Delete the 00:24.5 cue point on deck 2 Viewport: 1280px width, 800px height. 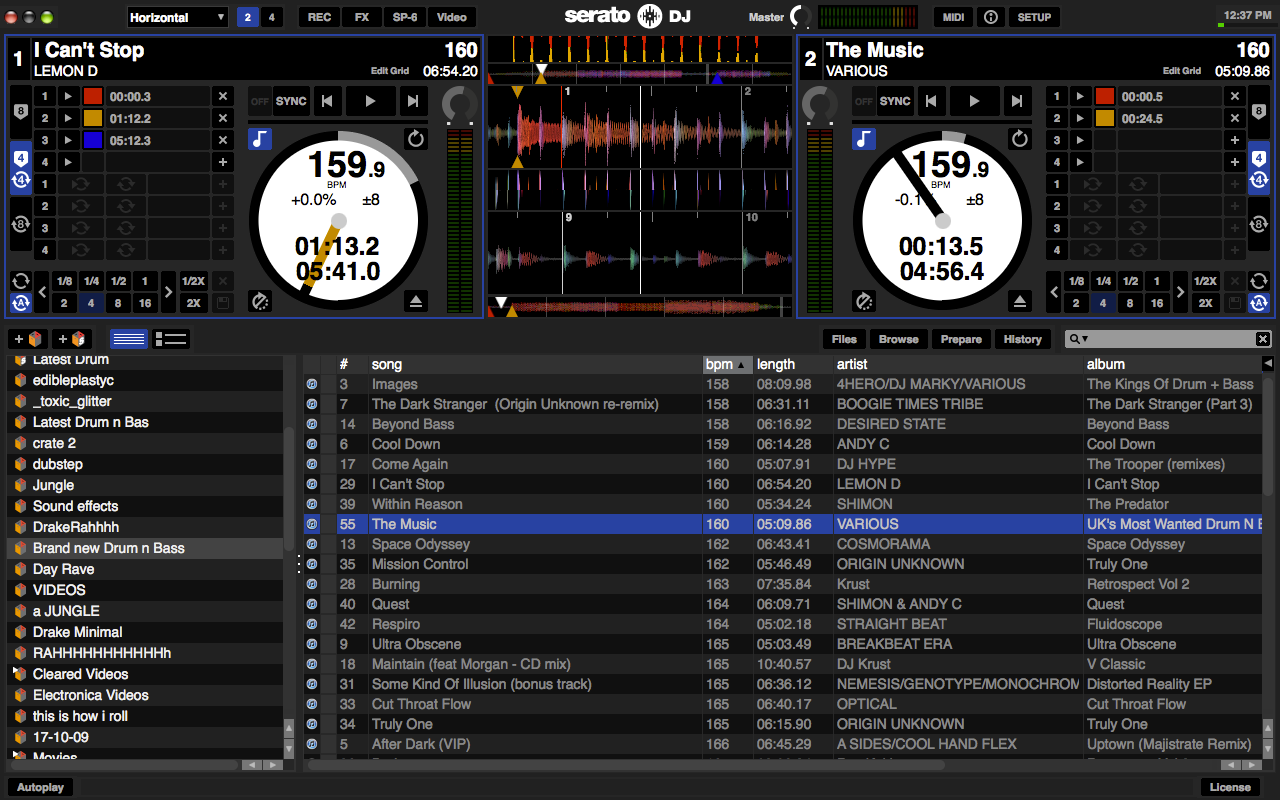pyautogui.click(x=1235, y=118)
